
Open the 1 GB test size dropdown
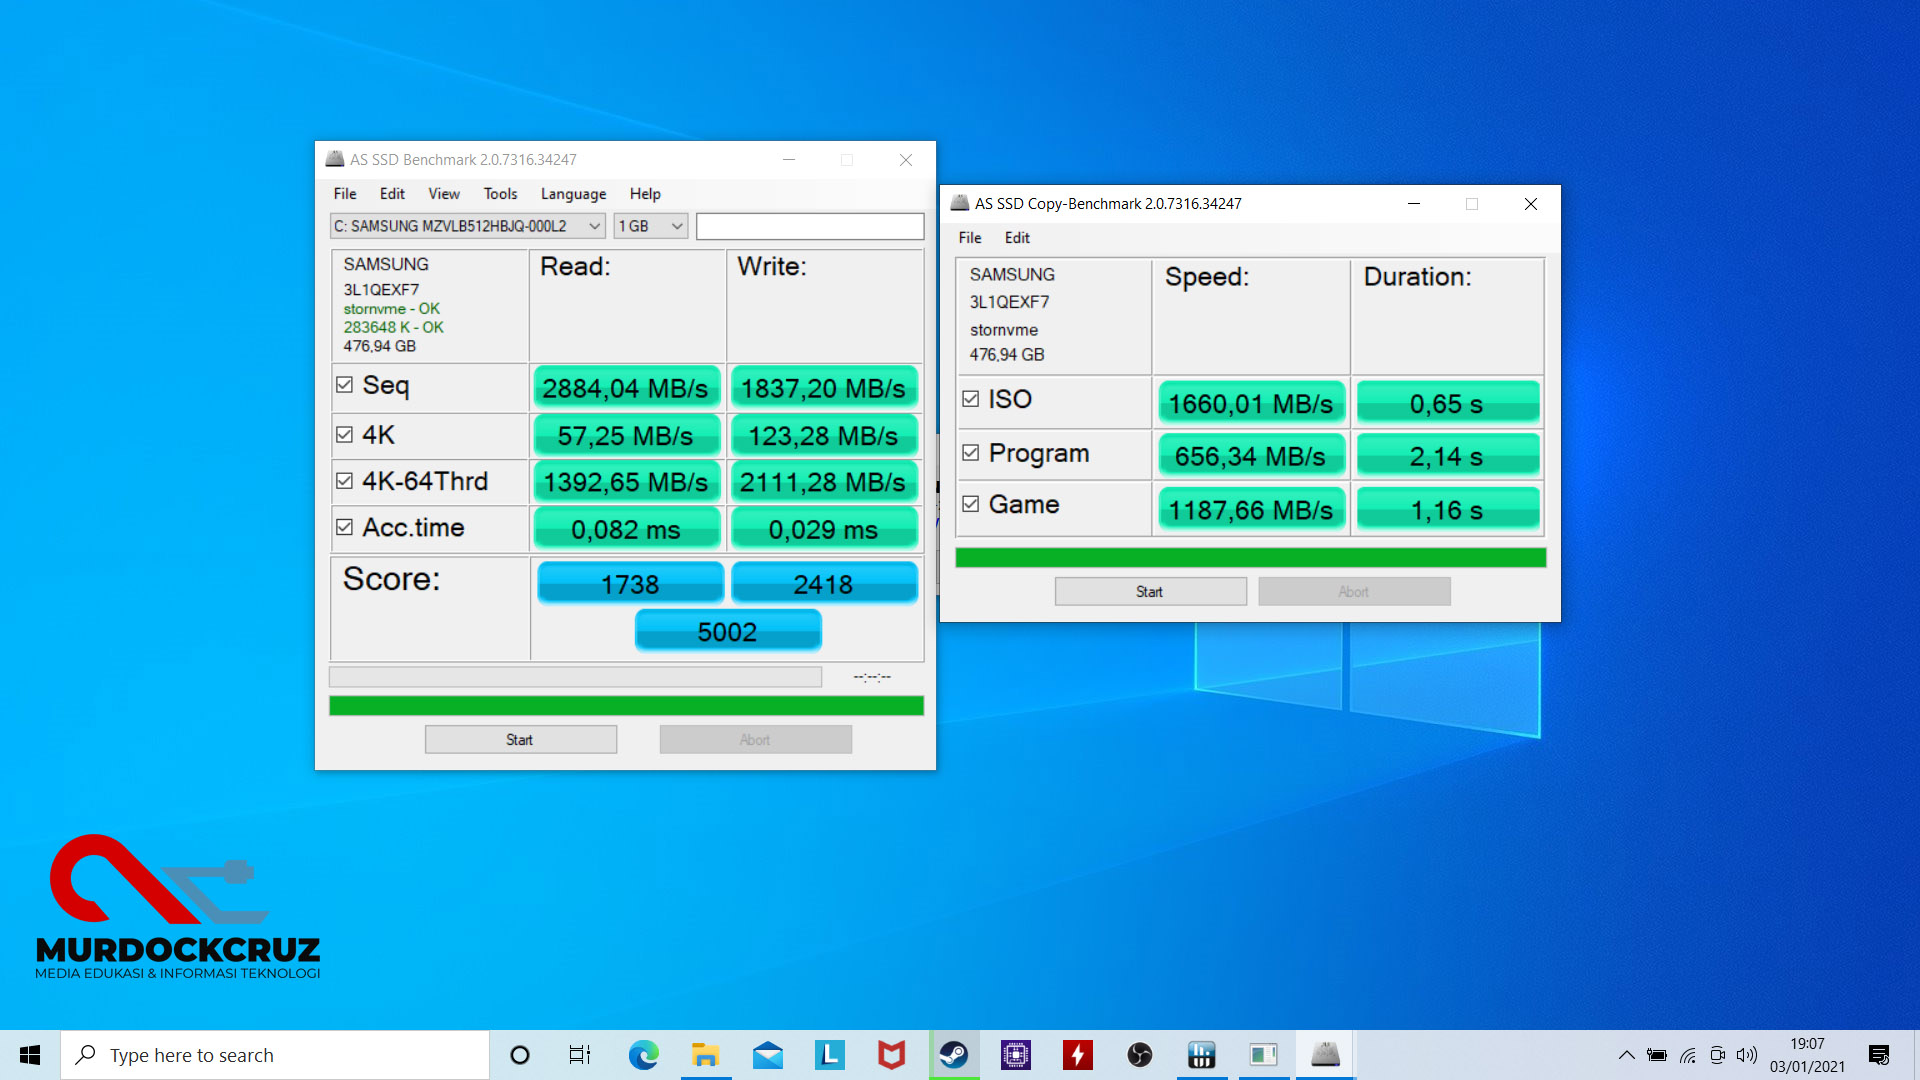676,226
